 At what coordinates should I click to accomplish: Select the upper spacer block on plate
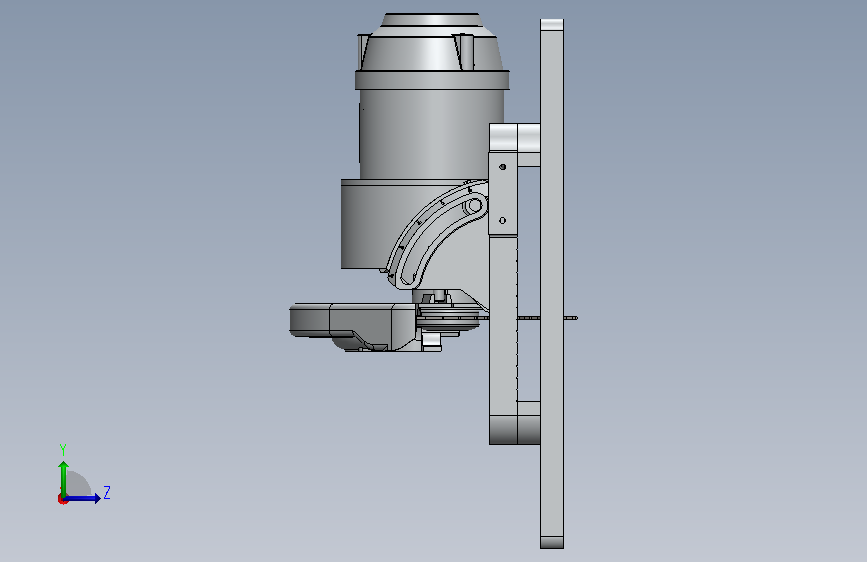pyautogui.click(x=515, y=139)
